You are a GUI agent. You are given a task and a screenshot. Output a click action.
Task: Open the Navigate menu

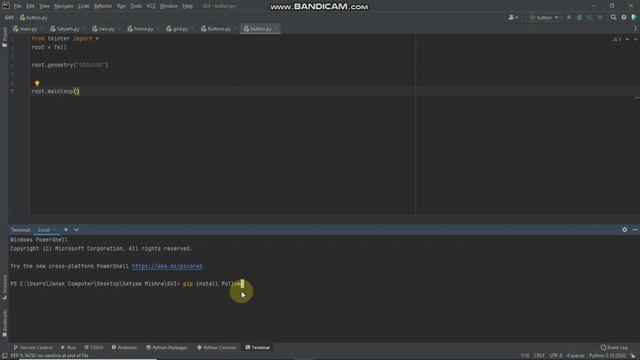[64, 6]
